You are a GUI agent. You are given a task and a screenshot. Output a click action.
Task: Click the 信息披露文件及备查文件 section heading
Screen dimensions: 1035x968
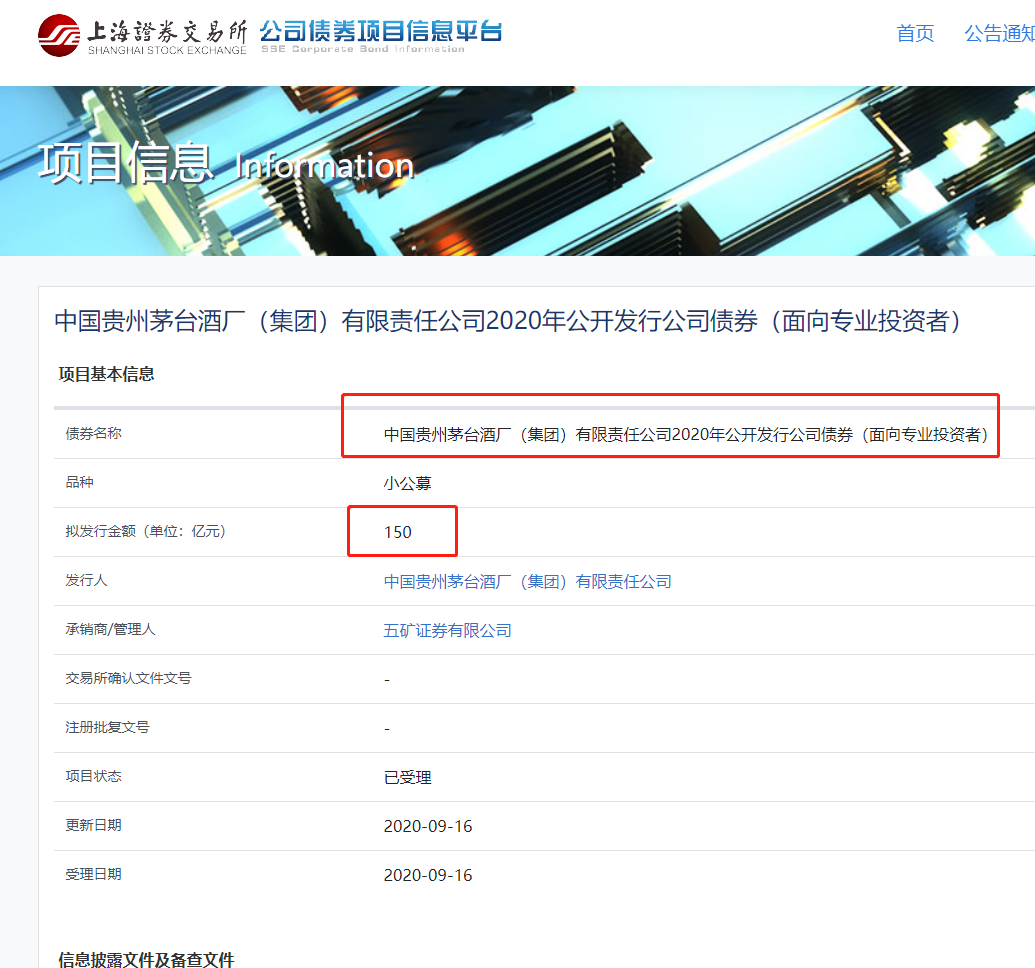pyautogui.click(x=146, y=959)
